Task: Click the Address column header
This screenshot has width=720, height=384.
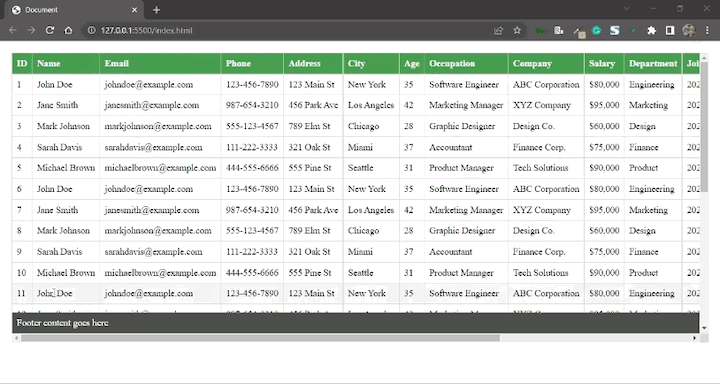Action: pos(313,63)
